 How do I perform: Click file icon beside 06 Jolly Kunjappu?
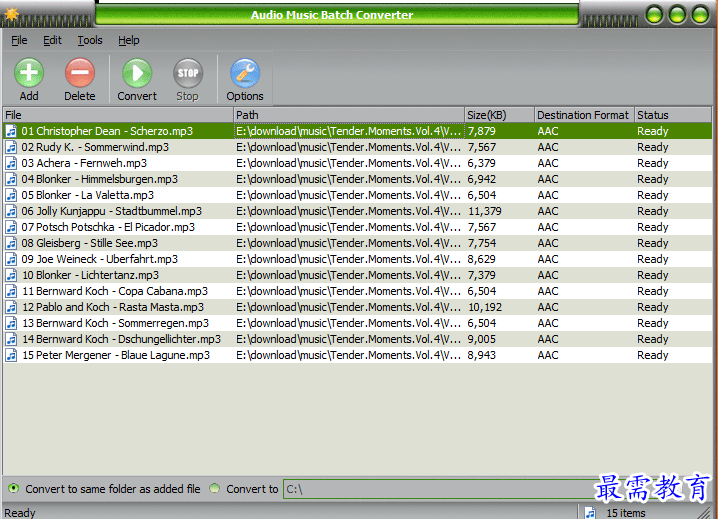pos(11,211)
